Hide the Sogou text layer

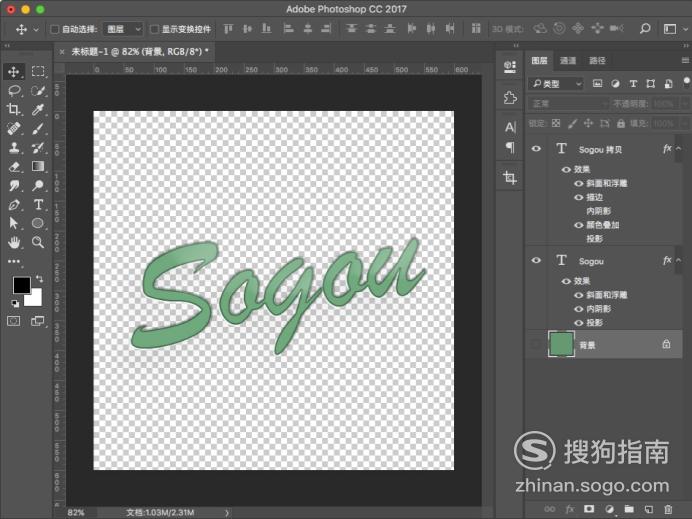536,260
